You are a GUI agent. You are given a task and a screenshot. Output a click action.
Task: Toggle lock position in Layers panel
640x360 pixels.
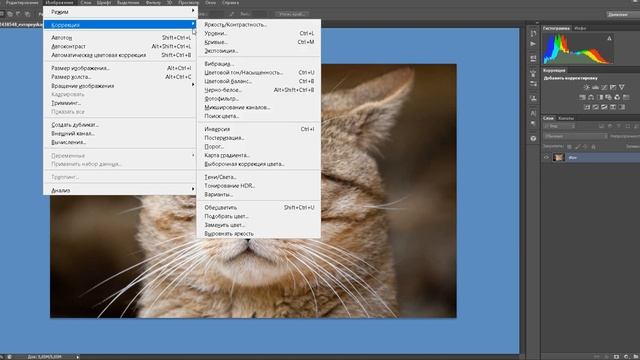coord(585,147)
